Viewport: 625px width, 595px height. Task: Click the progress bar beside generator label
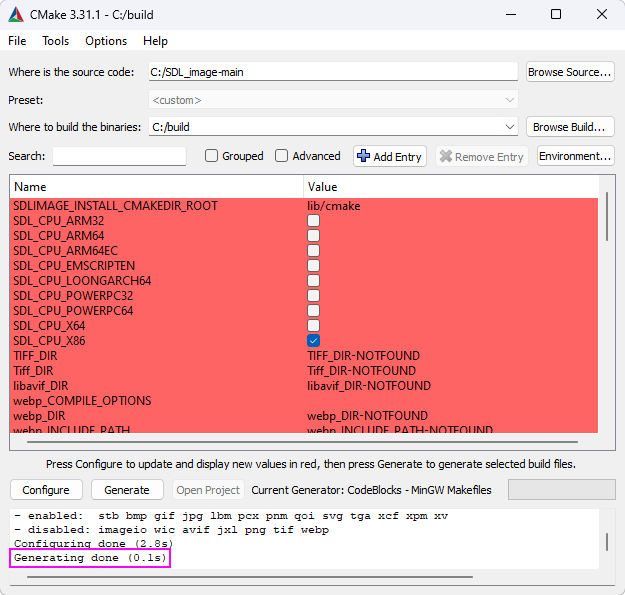pyautogui.click(x=561, y=489)
